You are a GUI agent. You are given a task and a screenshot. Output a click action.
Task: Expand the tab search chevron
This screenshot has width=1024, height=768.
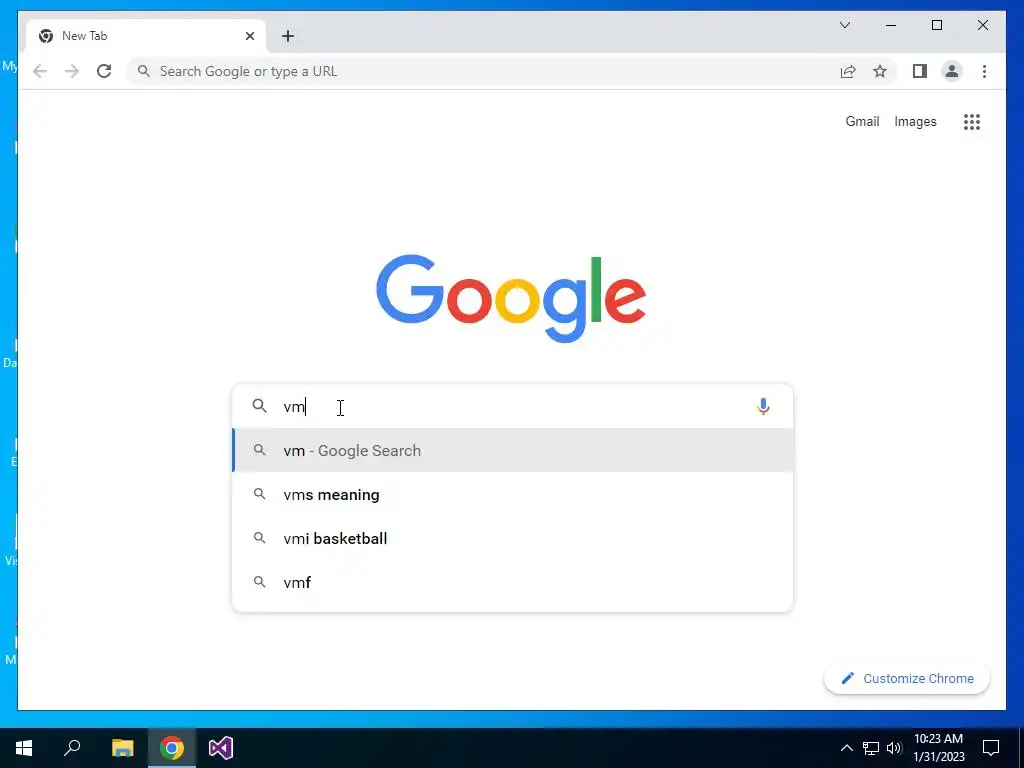pos(844,25)
